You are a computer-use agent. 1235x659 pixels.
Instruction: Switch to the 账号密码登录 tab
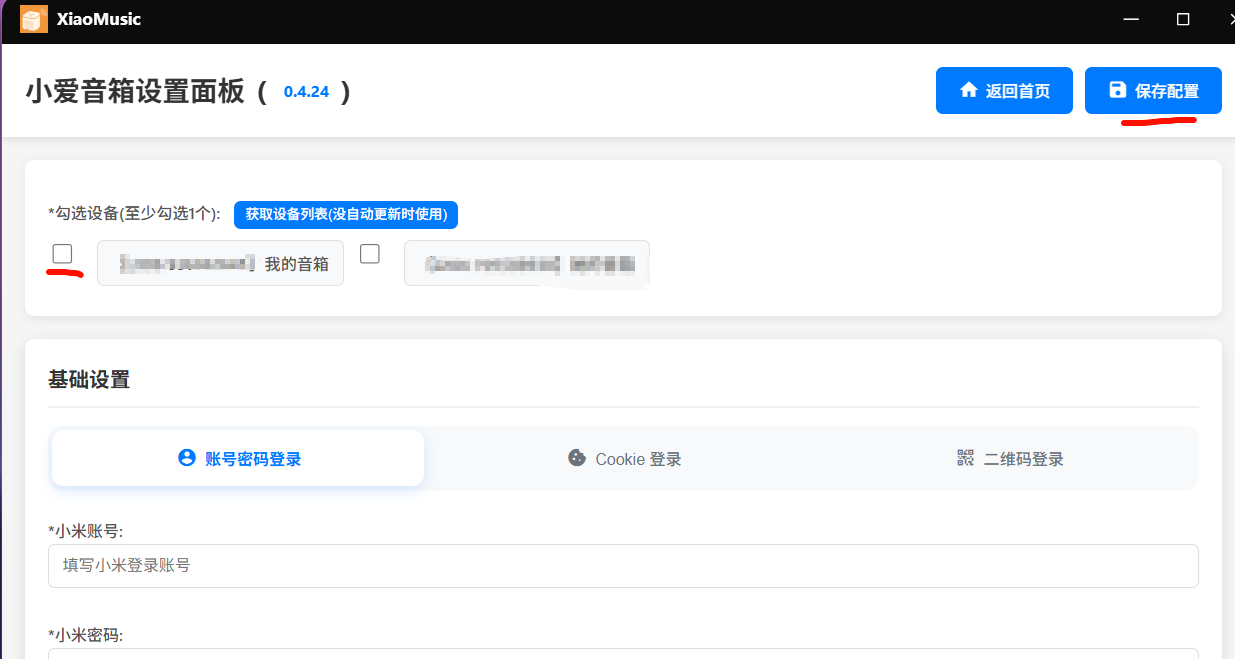(238, 458)
